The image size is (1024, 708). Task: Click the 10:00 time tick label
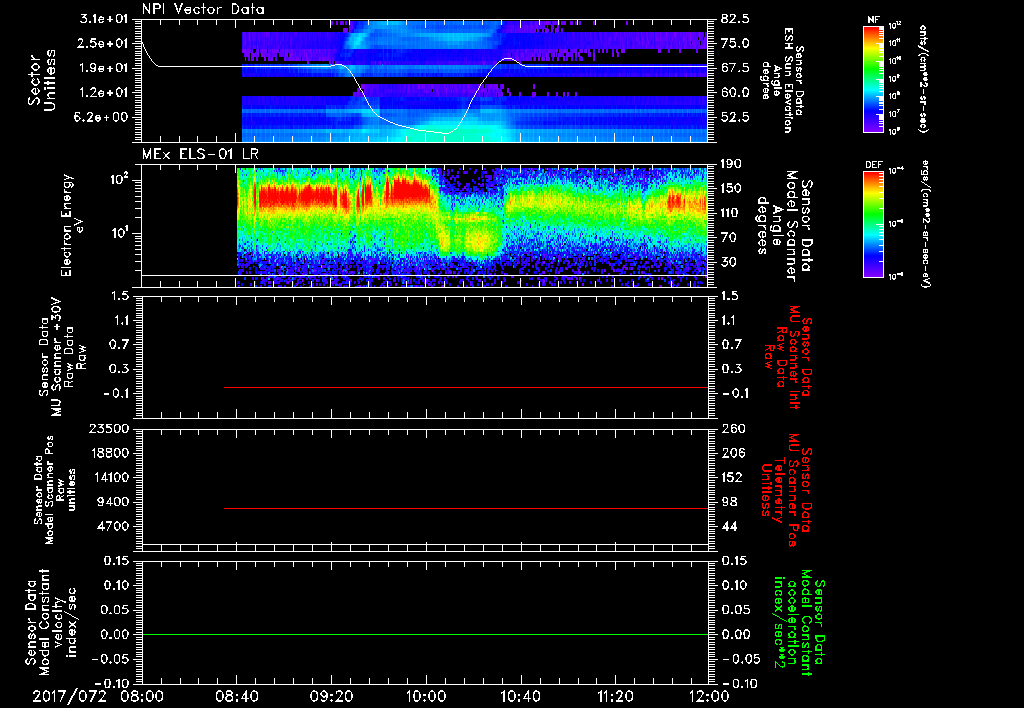pos(425,696)
